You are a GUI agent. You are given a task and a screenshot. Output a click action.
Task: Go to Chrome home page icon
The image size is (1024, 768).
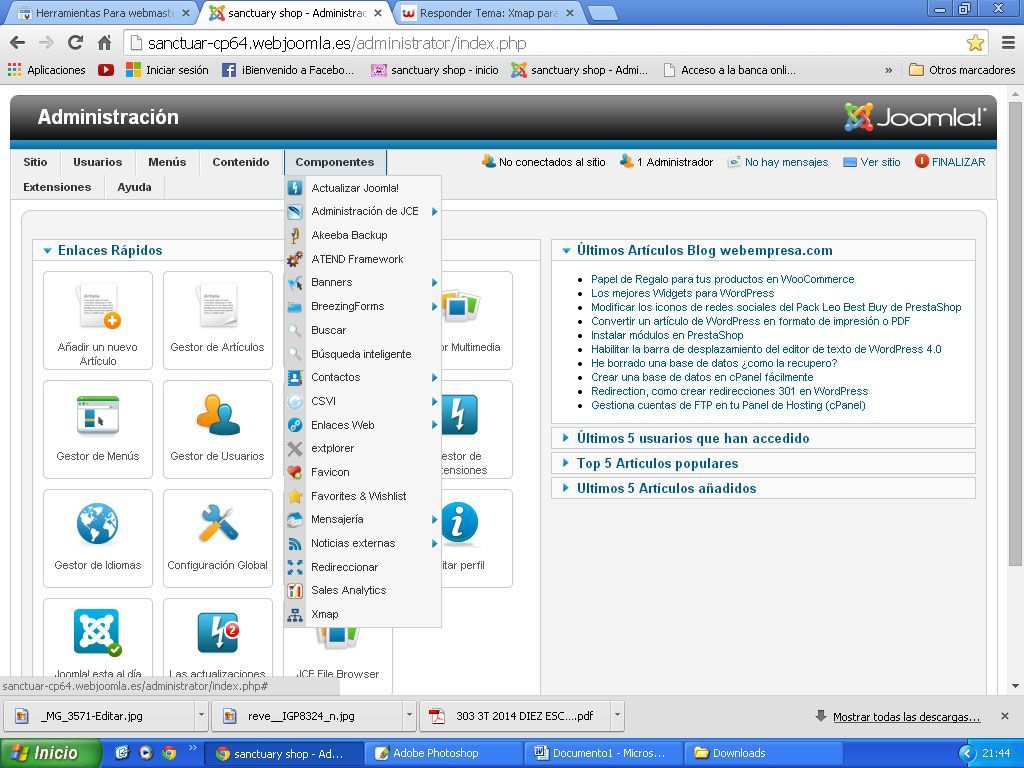(104, 43)
